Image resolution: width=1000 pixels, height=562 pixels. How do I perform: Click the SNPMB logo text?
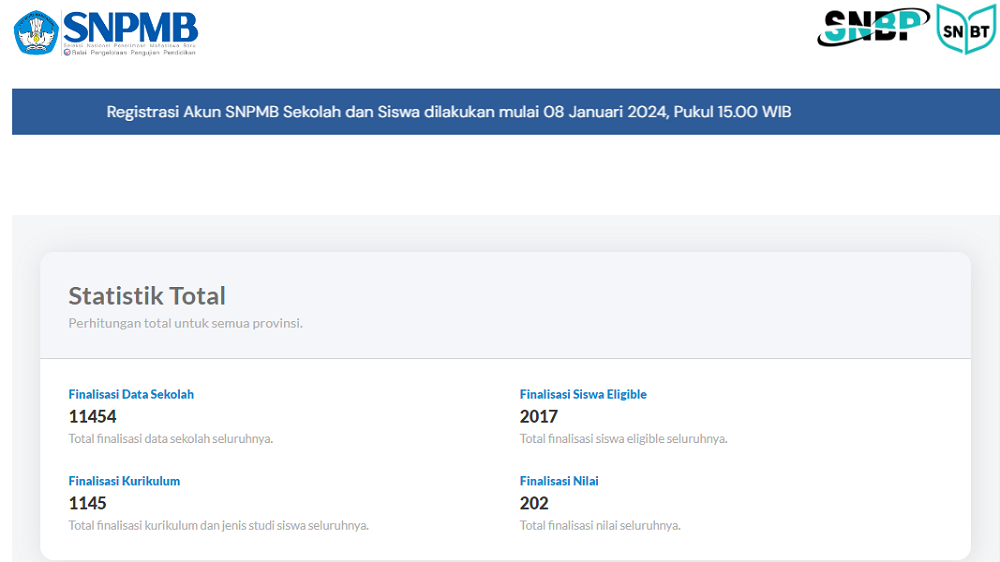[130, 25]
